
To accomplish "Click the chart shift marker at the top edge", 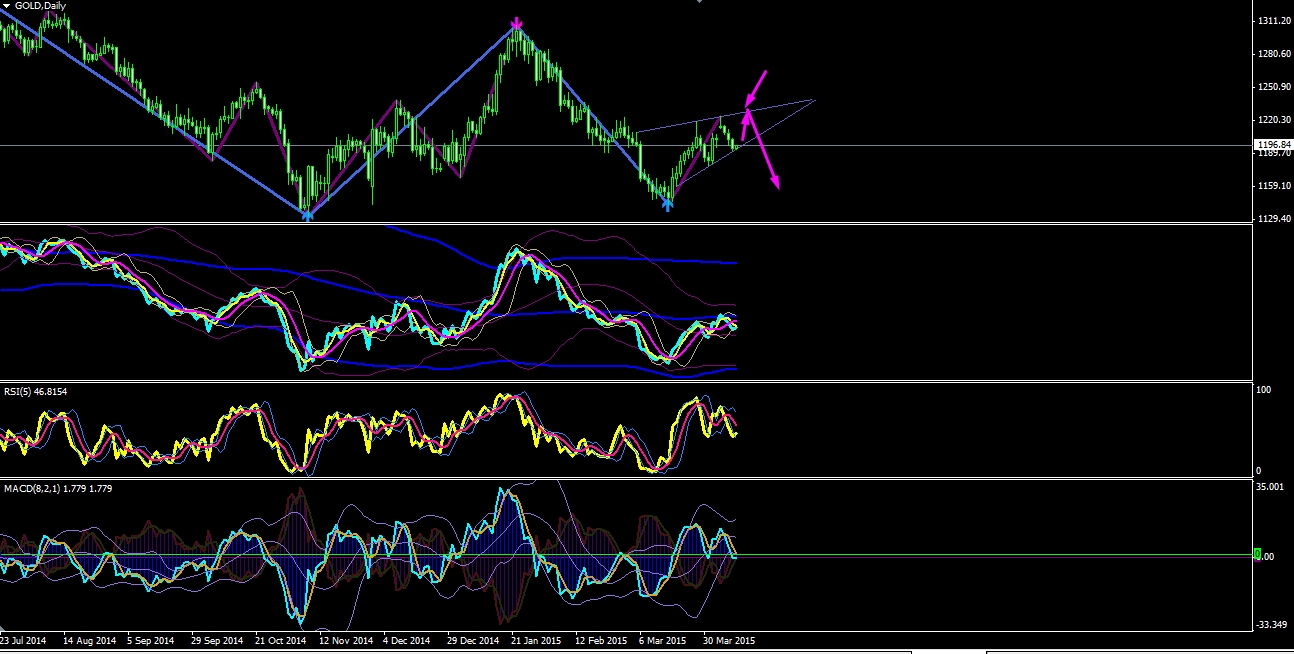I will coord(698,2).
